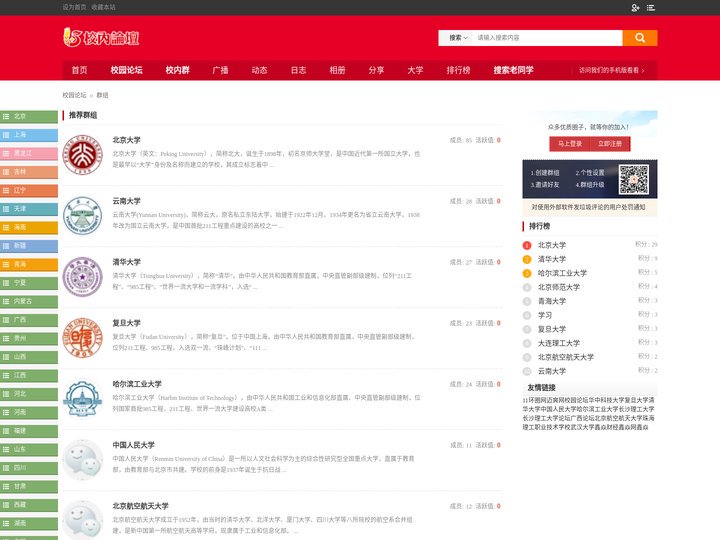Select 上海 region in left sidebar

tap(29, 135)
